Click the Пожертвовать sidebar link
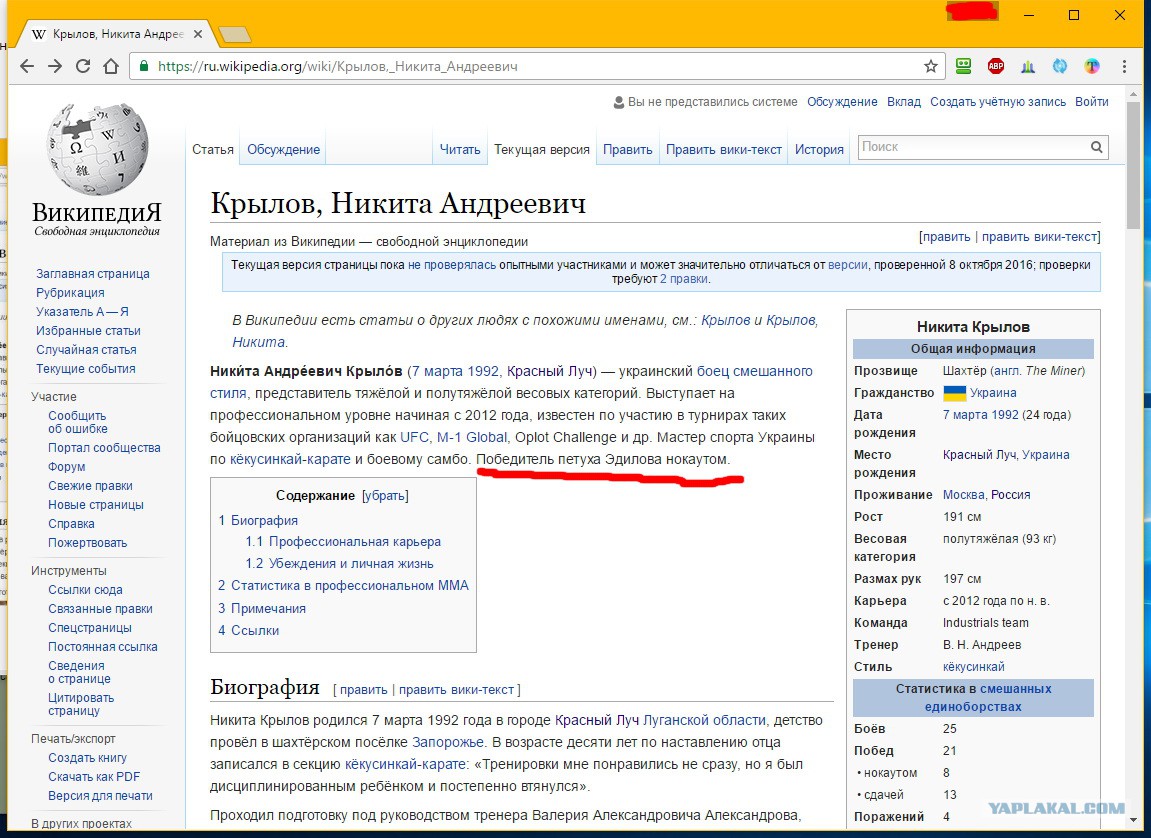Image resolution: width=1151 pixels, height=838 pixels. click(87, 543)
